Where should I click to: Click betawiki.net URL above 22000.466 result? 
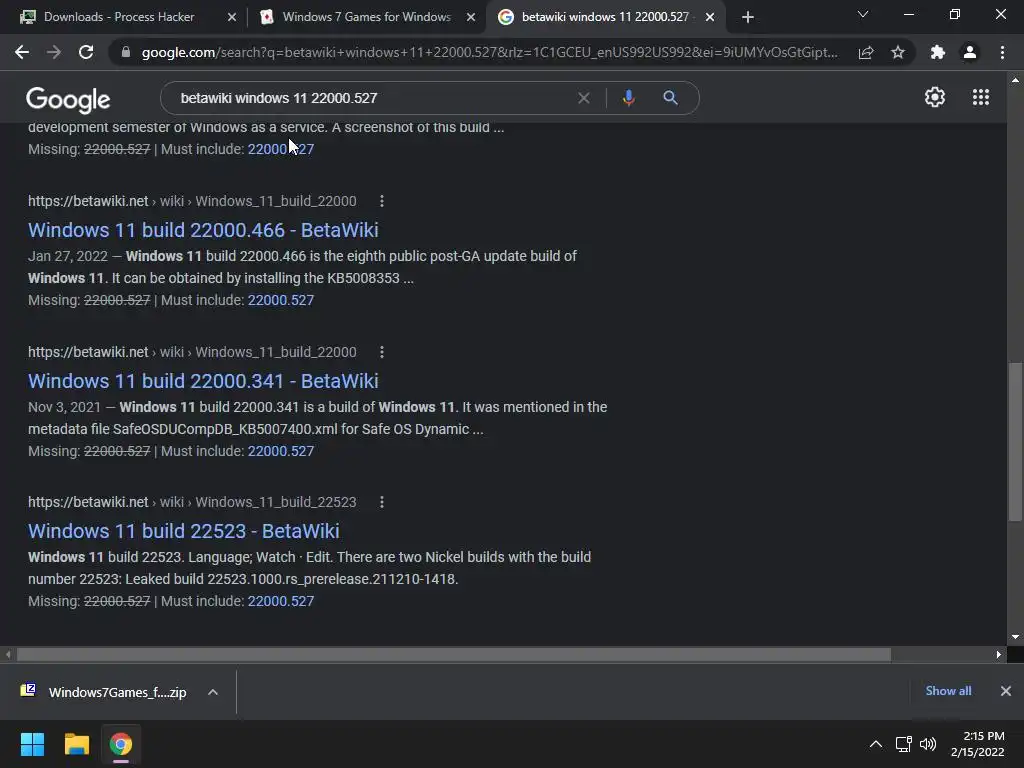pyautogui.click(x=192, y=201)
